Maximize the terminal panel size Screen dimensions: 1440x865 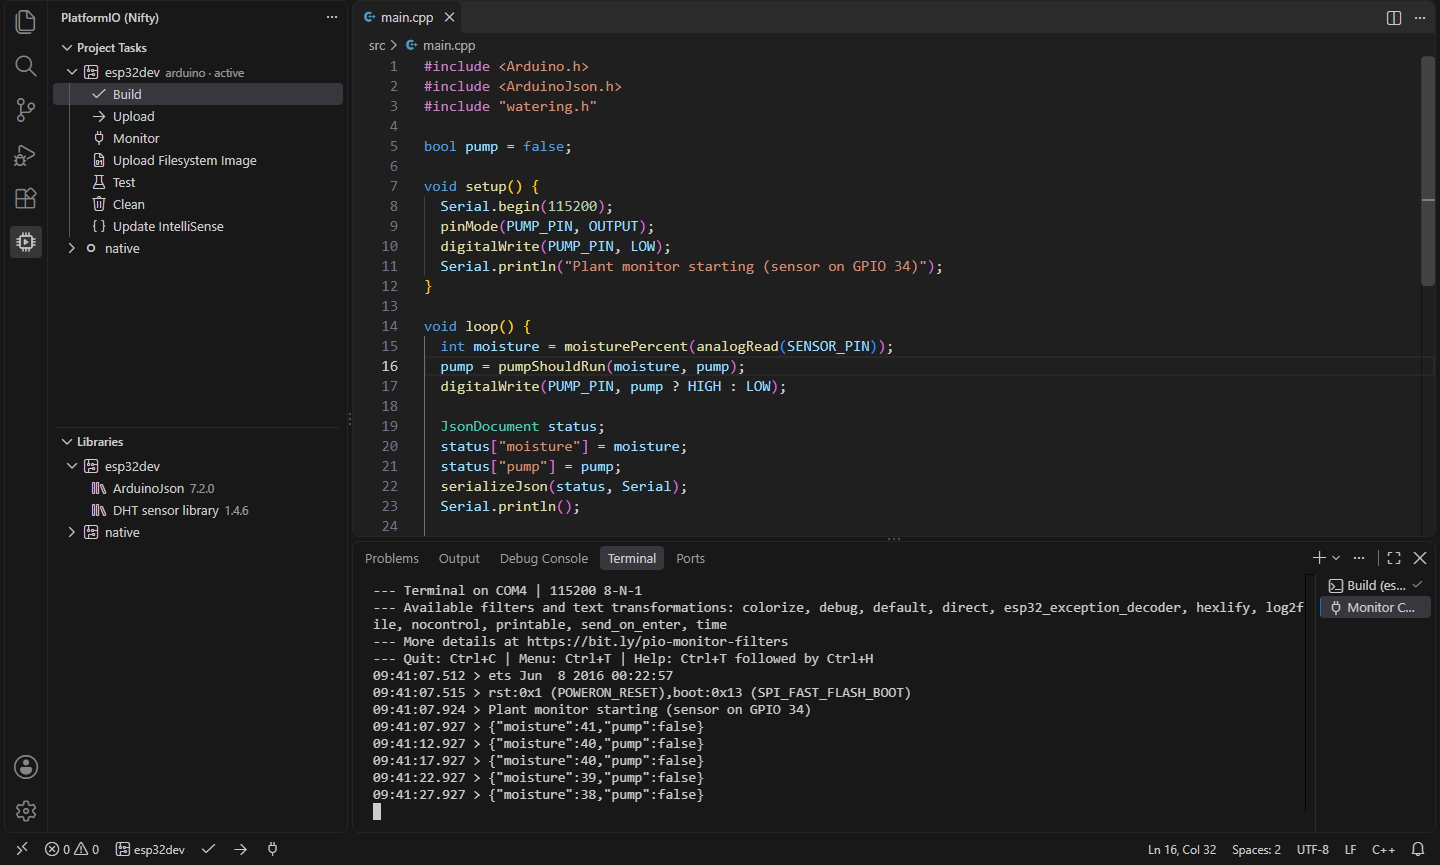[x=1394, y=558]
